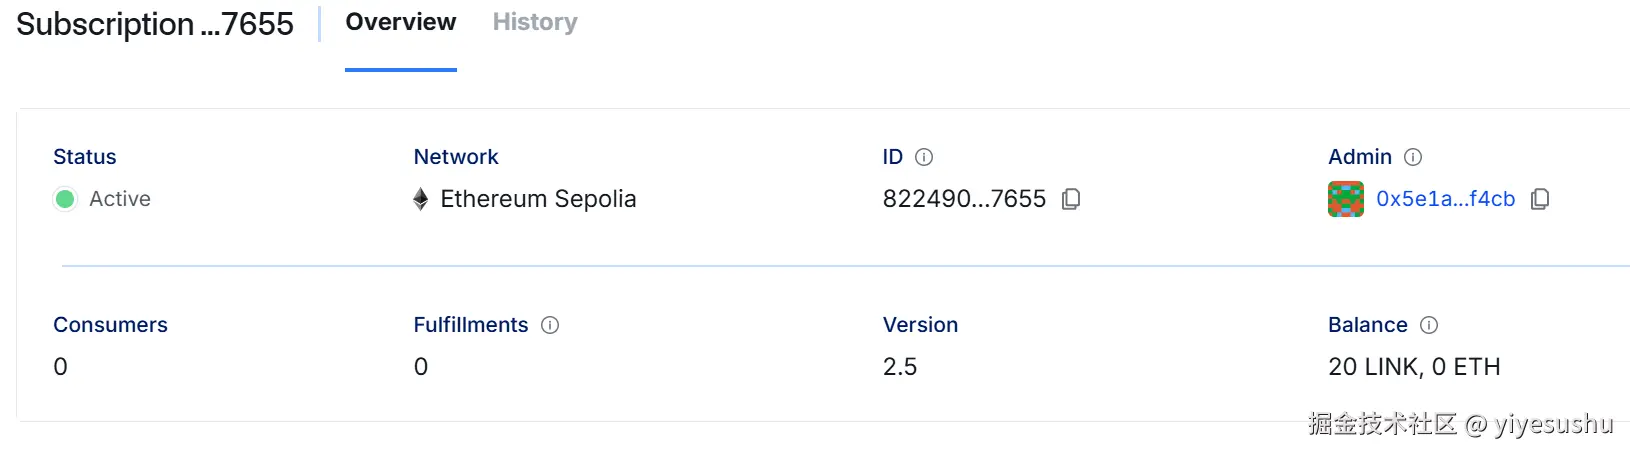The image size is (1630, 454).
Task: Click the Admin account avatar identicon
Action: click(1346, 199)
